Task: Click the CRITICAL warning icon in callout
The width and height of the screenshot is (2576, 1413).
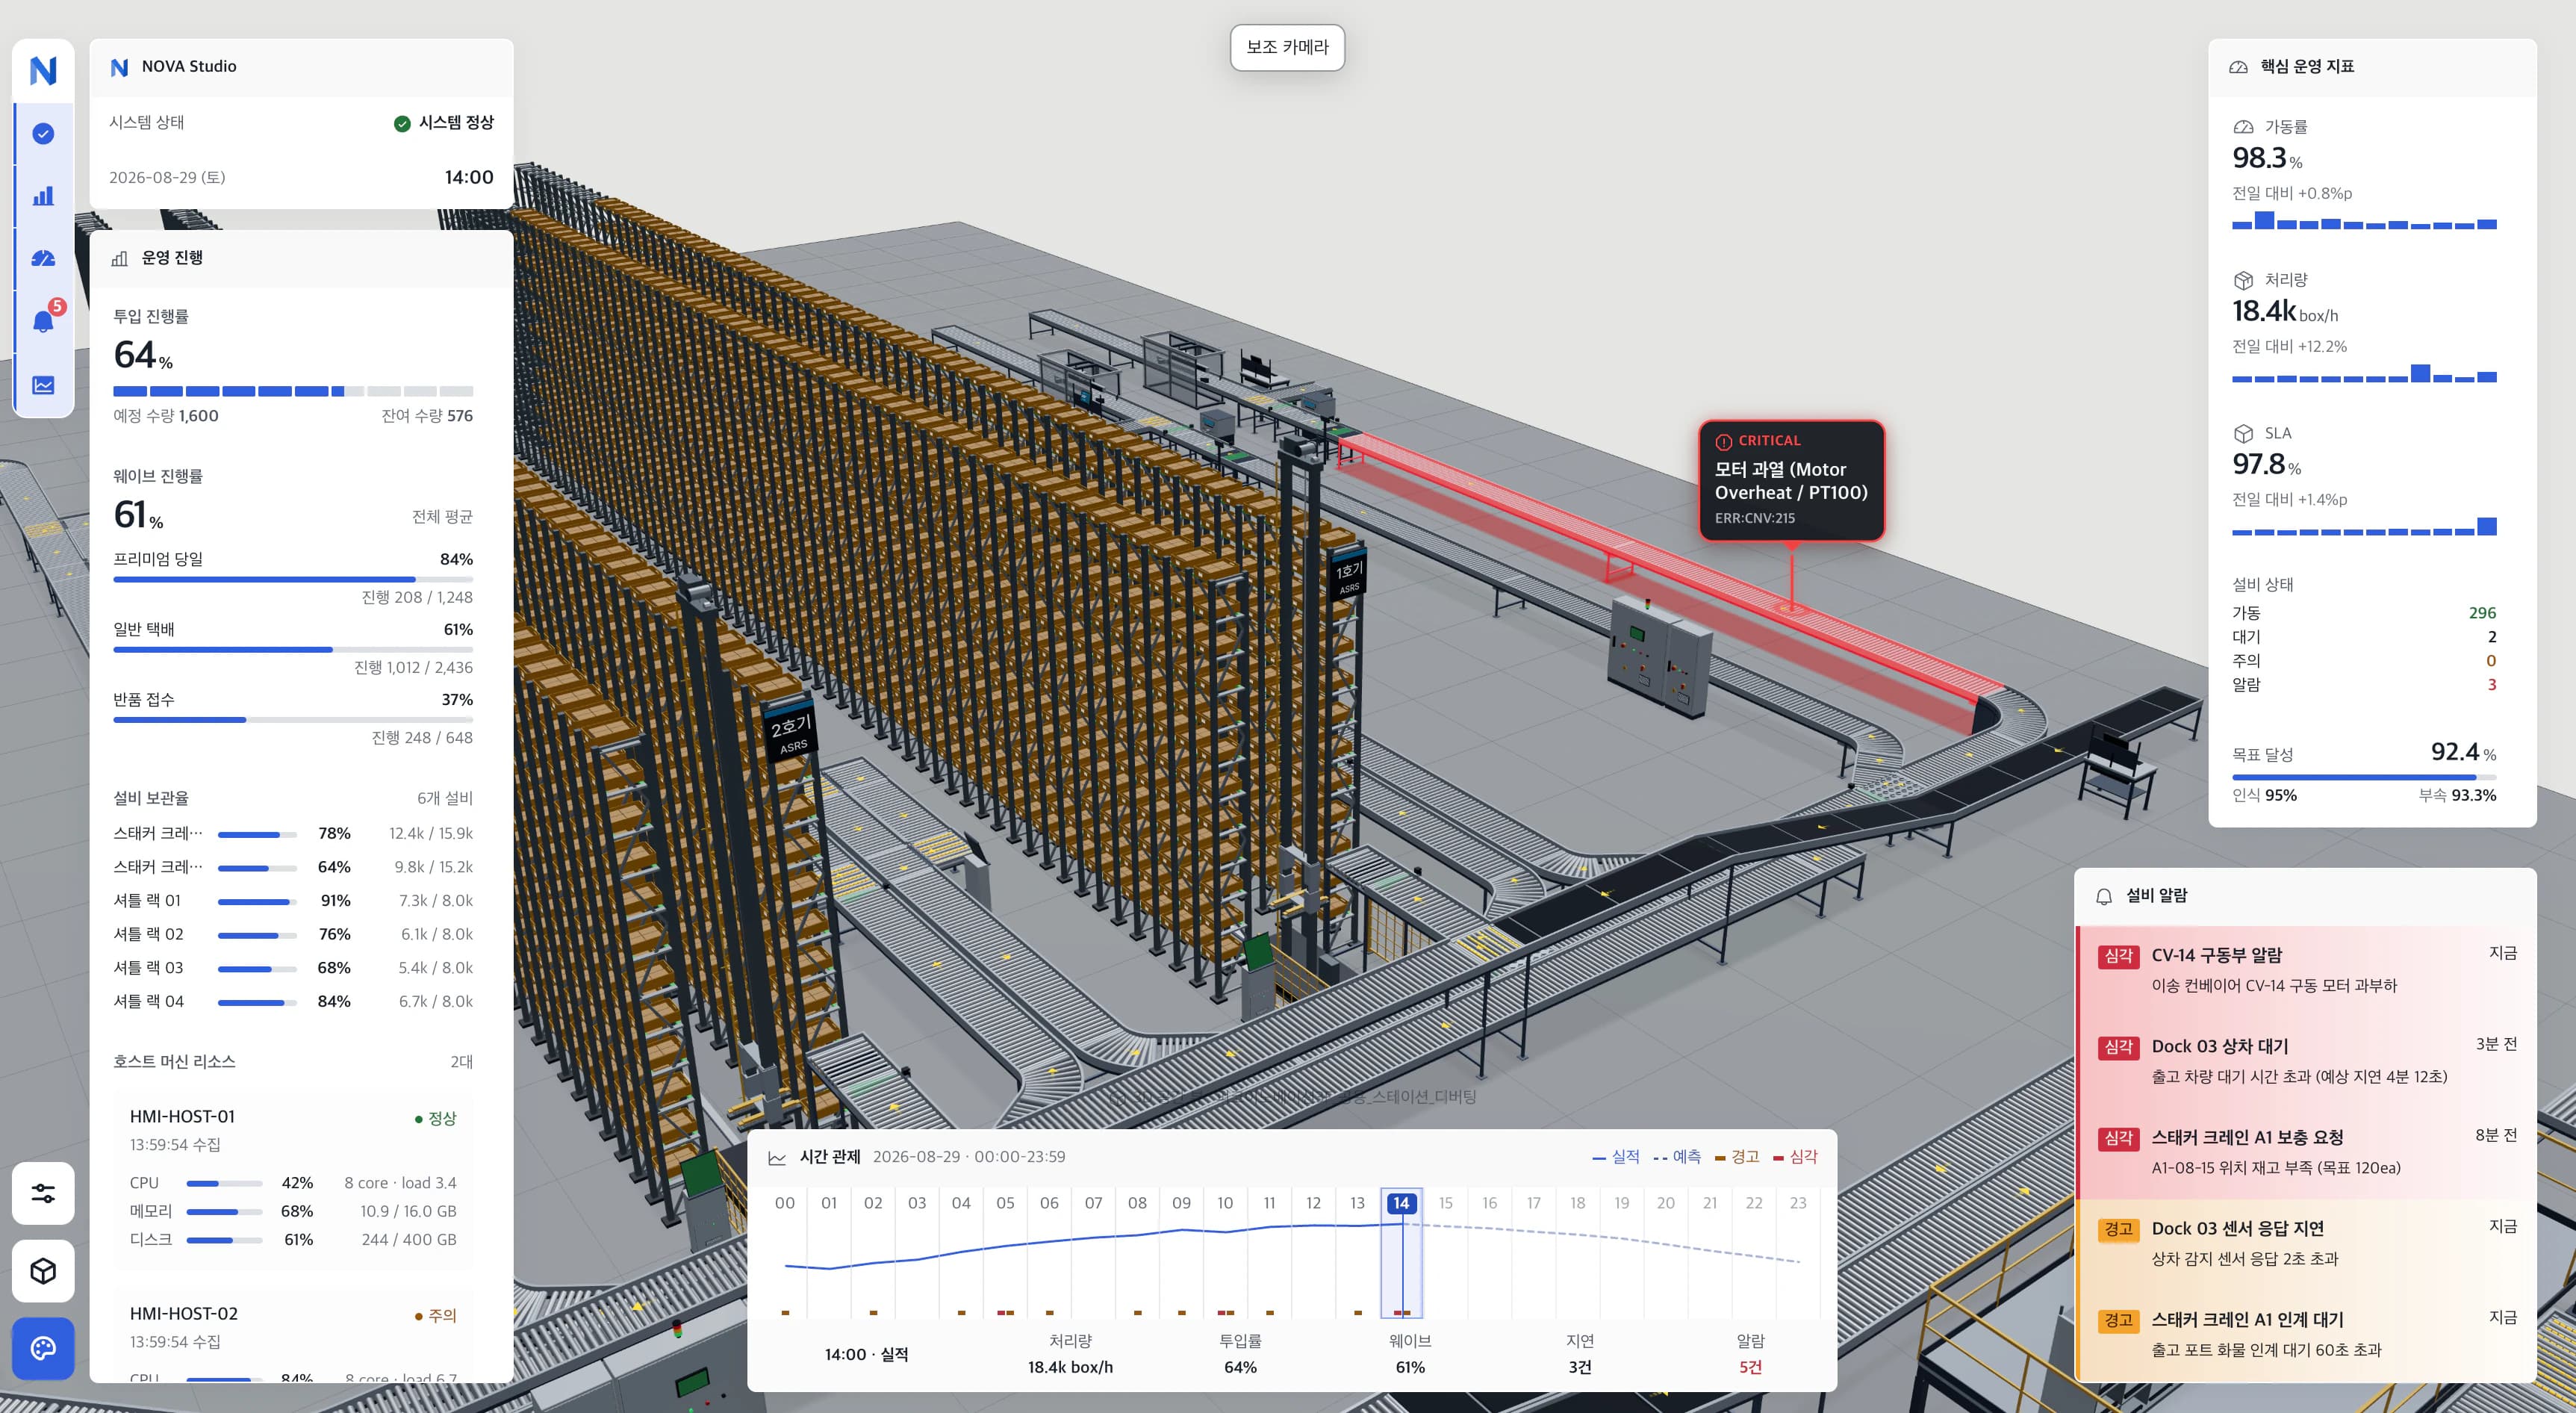Action: [1724, 441]
